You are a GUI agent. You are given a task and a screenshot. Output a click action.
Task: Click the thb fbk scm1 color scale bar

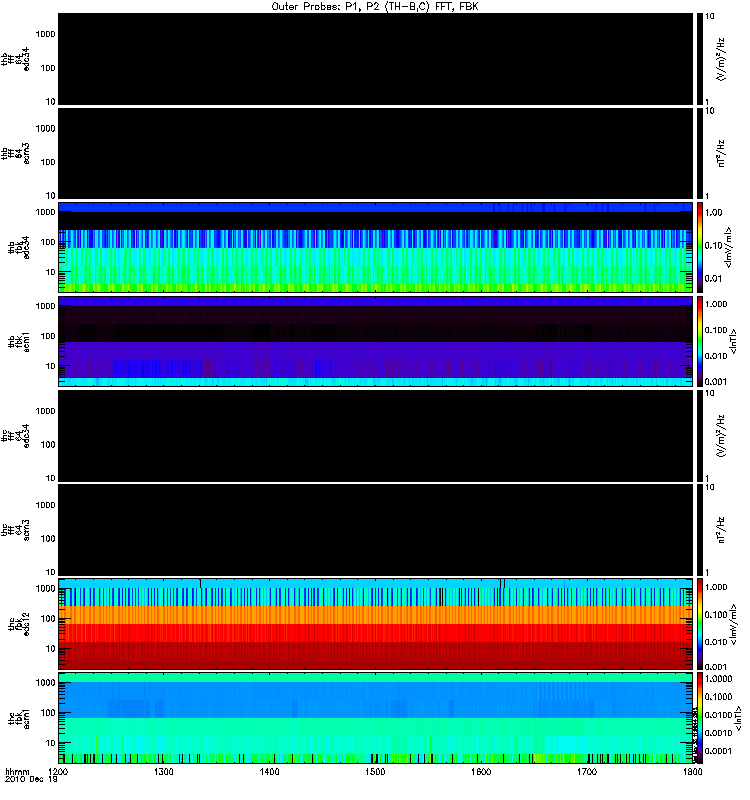coord(700,342)
